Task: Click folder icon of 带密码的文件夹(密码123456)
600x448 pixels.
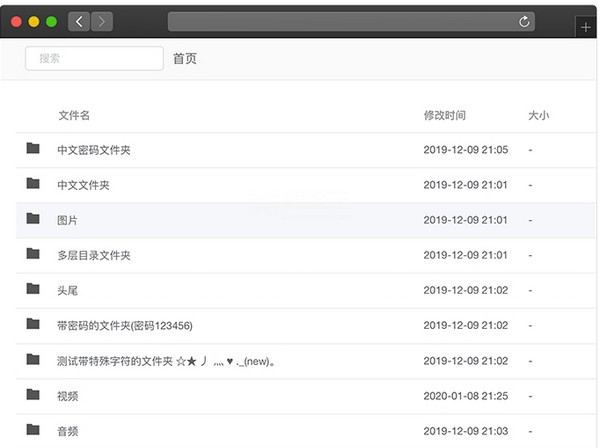Action: pyautogui.click(x=33, y=324)
